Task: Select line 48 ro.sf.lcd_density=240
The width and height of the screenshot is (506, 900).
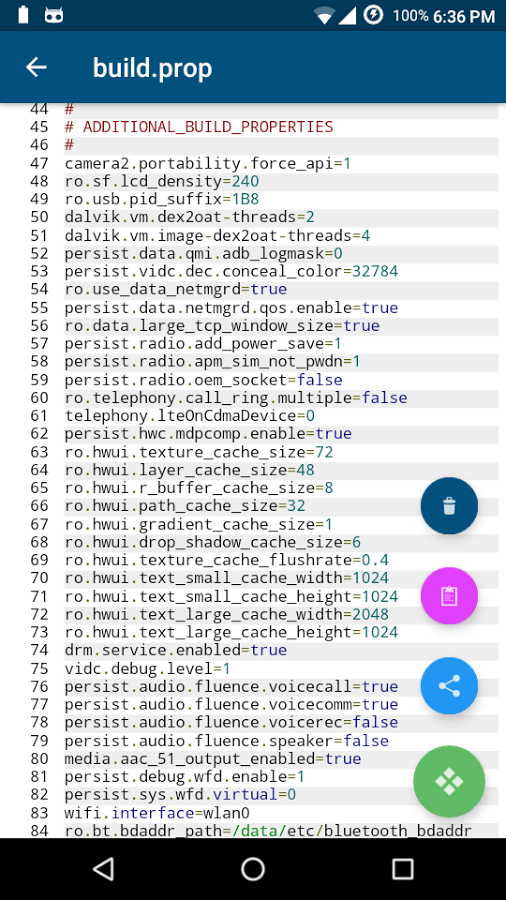Action: pyautogui.click(x=162, y=182)
